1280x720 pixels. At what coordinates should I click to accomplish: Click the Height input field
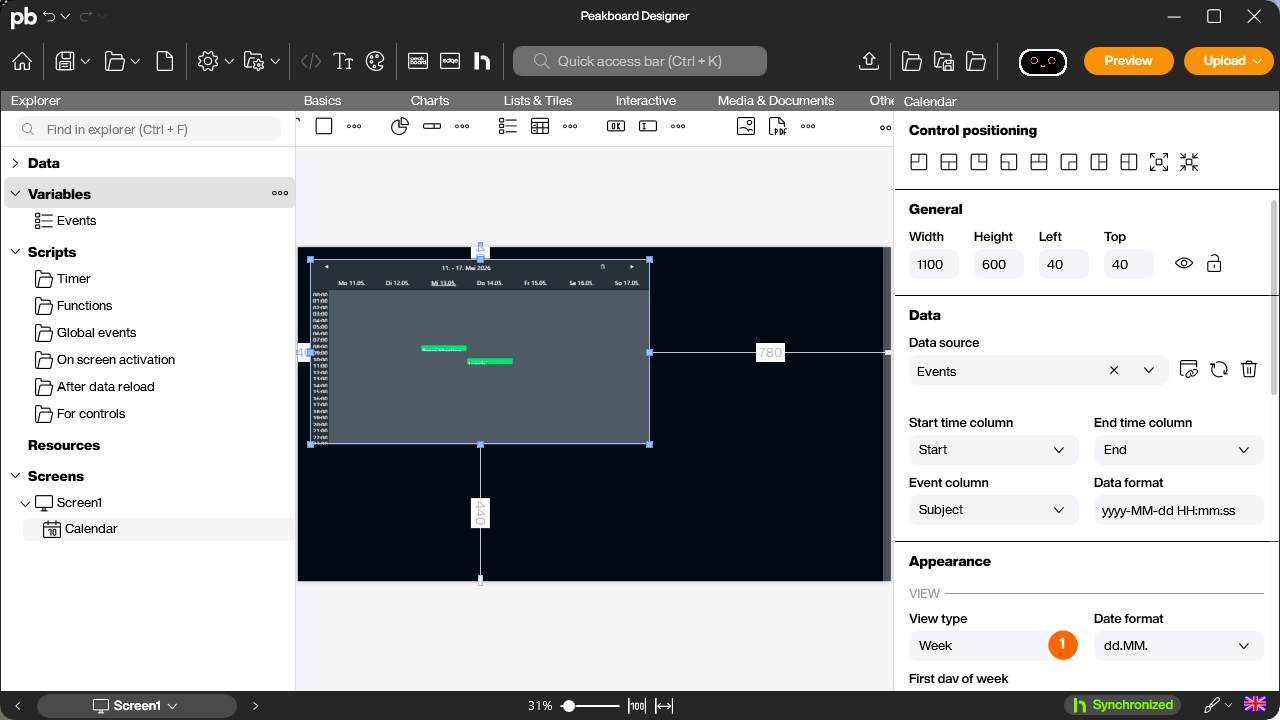point(999,265)
